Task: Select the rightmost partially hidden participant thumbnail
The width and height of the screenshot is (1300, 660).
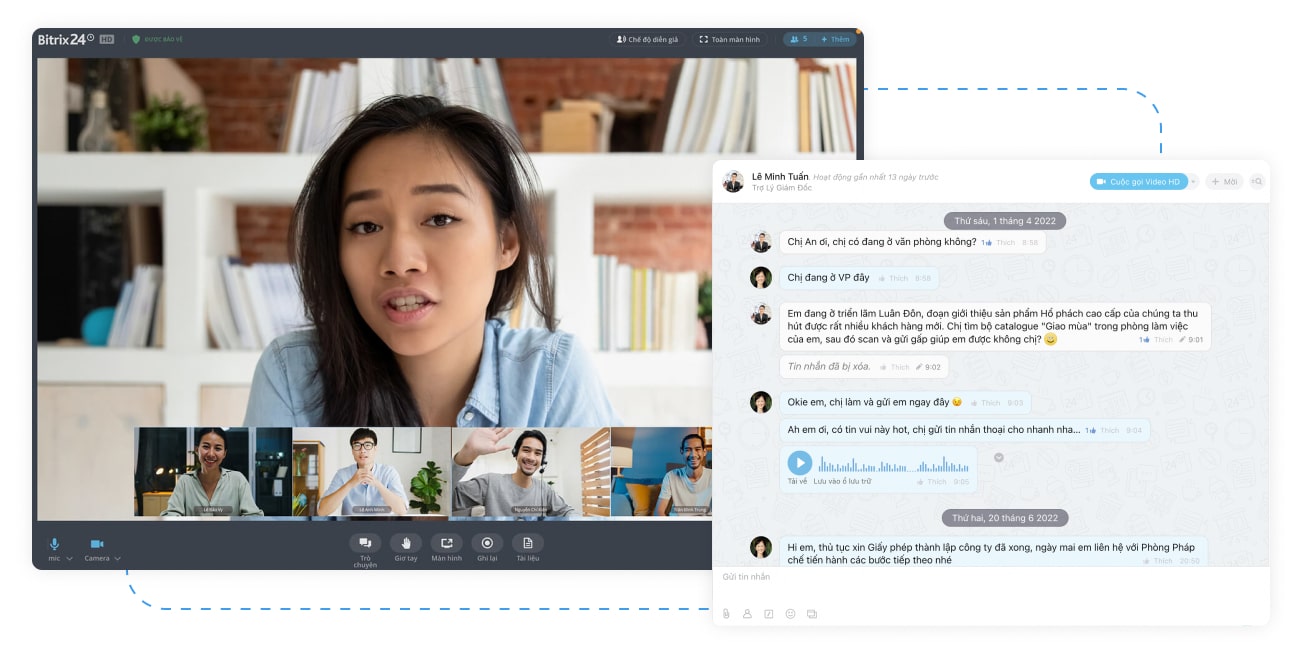Action: pos(662,472)
